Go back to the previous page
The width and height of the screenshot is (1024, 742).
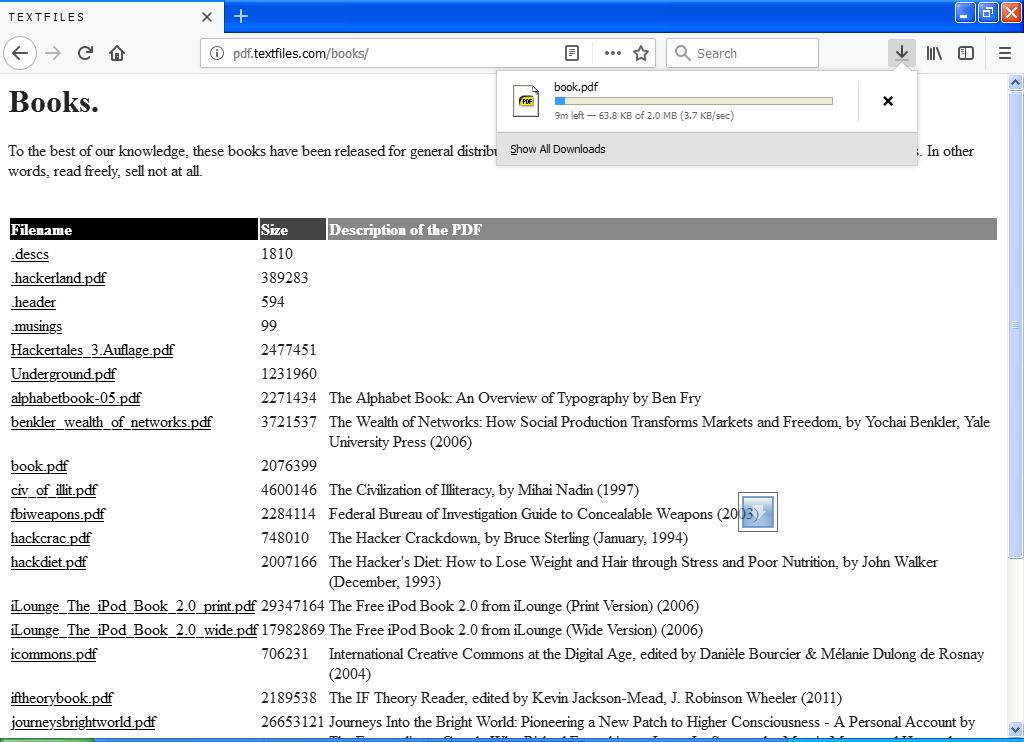[20, 53]
